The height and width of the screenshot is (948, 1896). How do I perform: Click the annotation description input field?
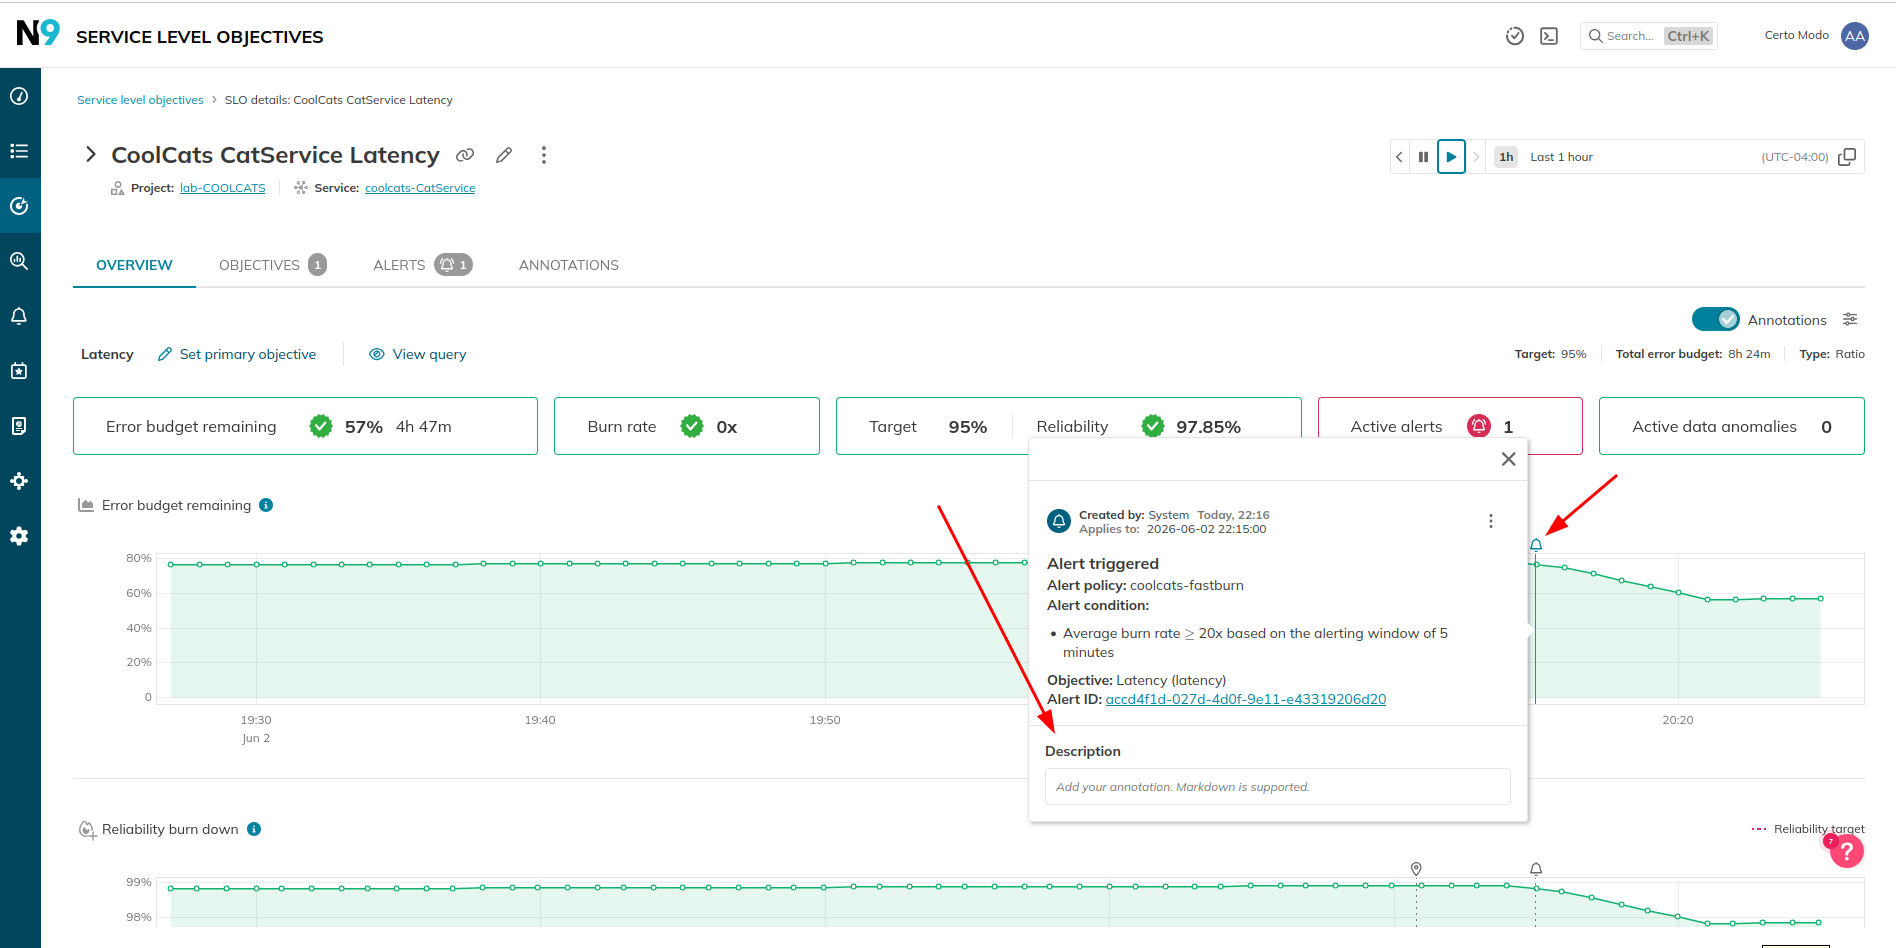point(1278,787)
